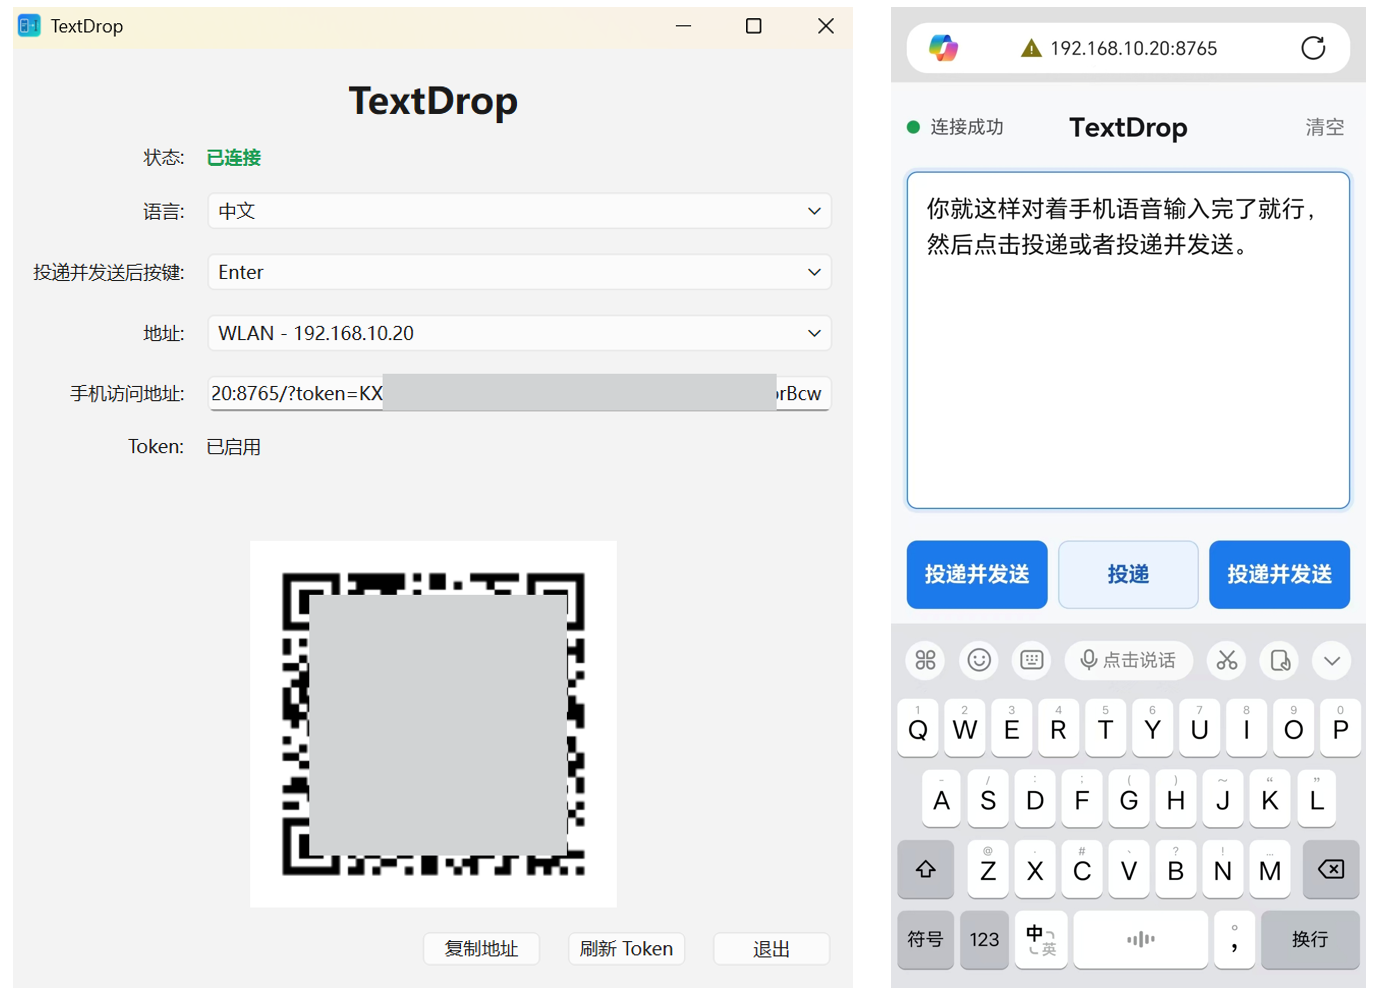This screenshot has width=1386, height=996.
Task: Collapse the phone keyboard with down chevron
Action: click(1332, 660)
